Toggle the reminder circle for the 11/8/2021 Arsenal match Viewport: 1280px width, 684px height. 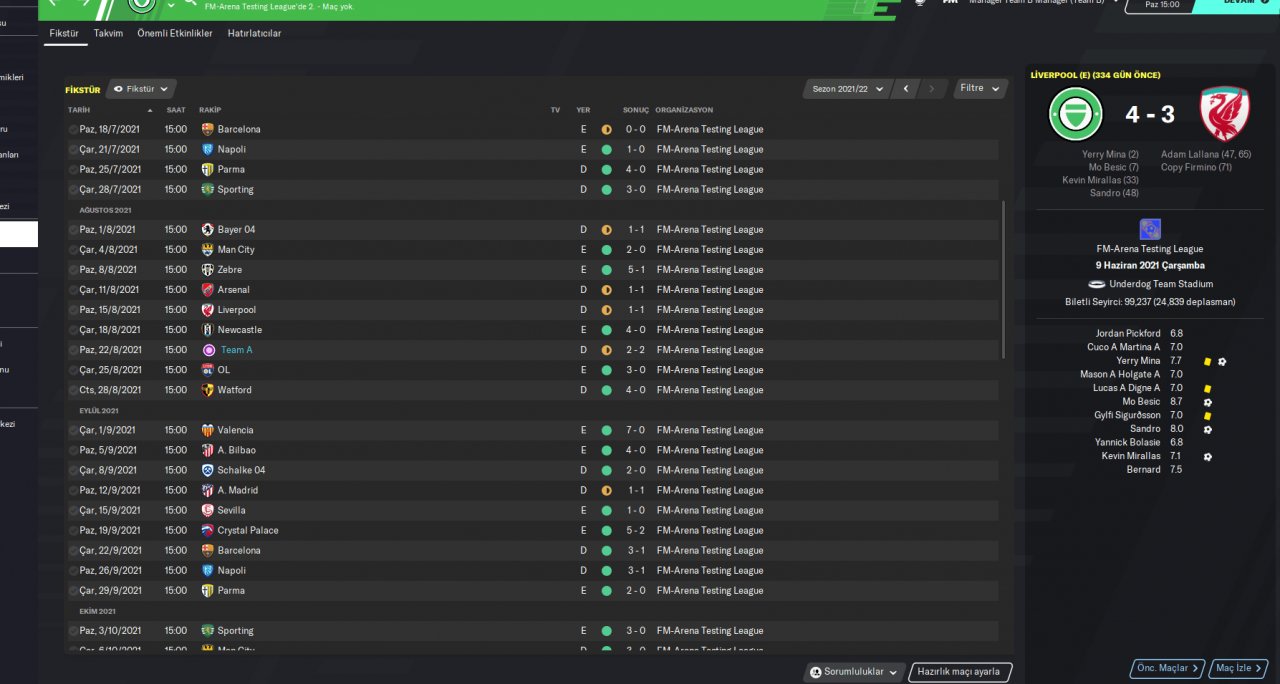click(x=73, y=289)
